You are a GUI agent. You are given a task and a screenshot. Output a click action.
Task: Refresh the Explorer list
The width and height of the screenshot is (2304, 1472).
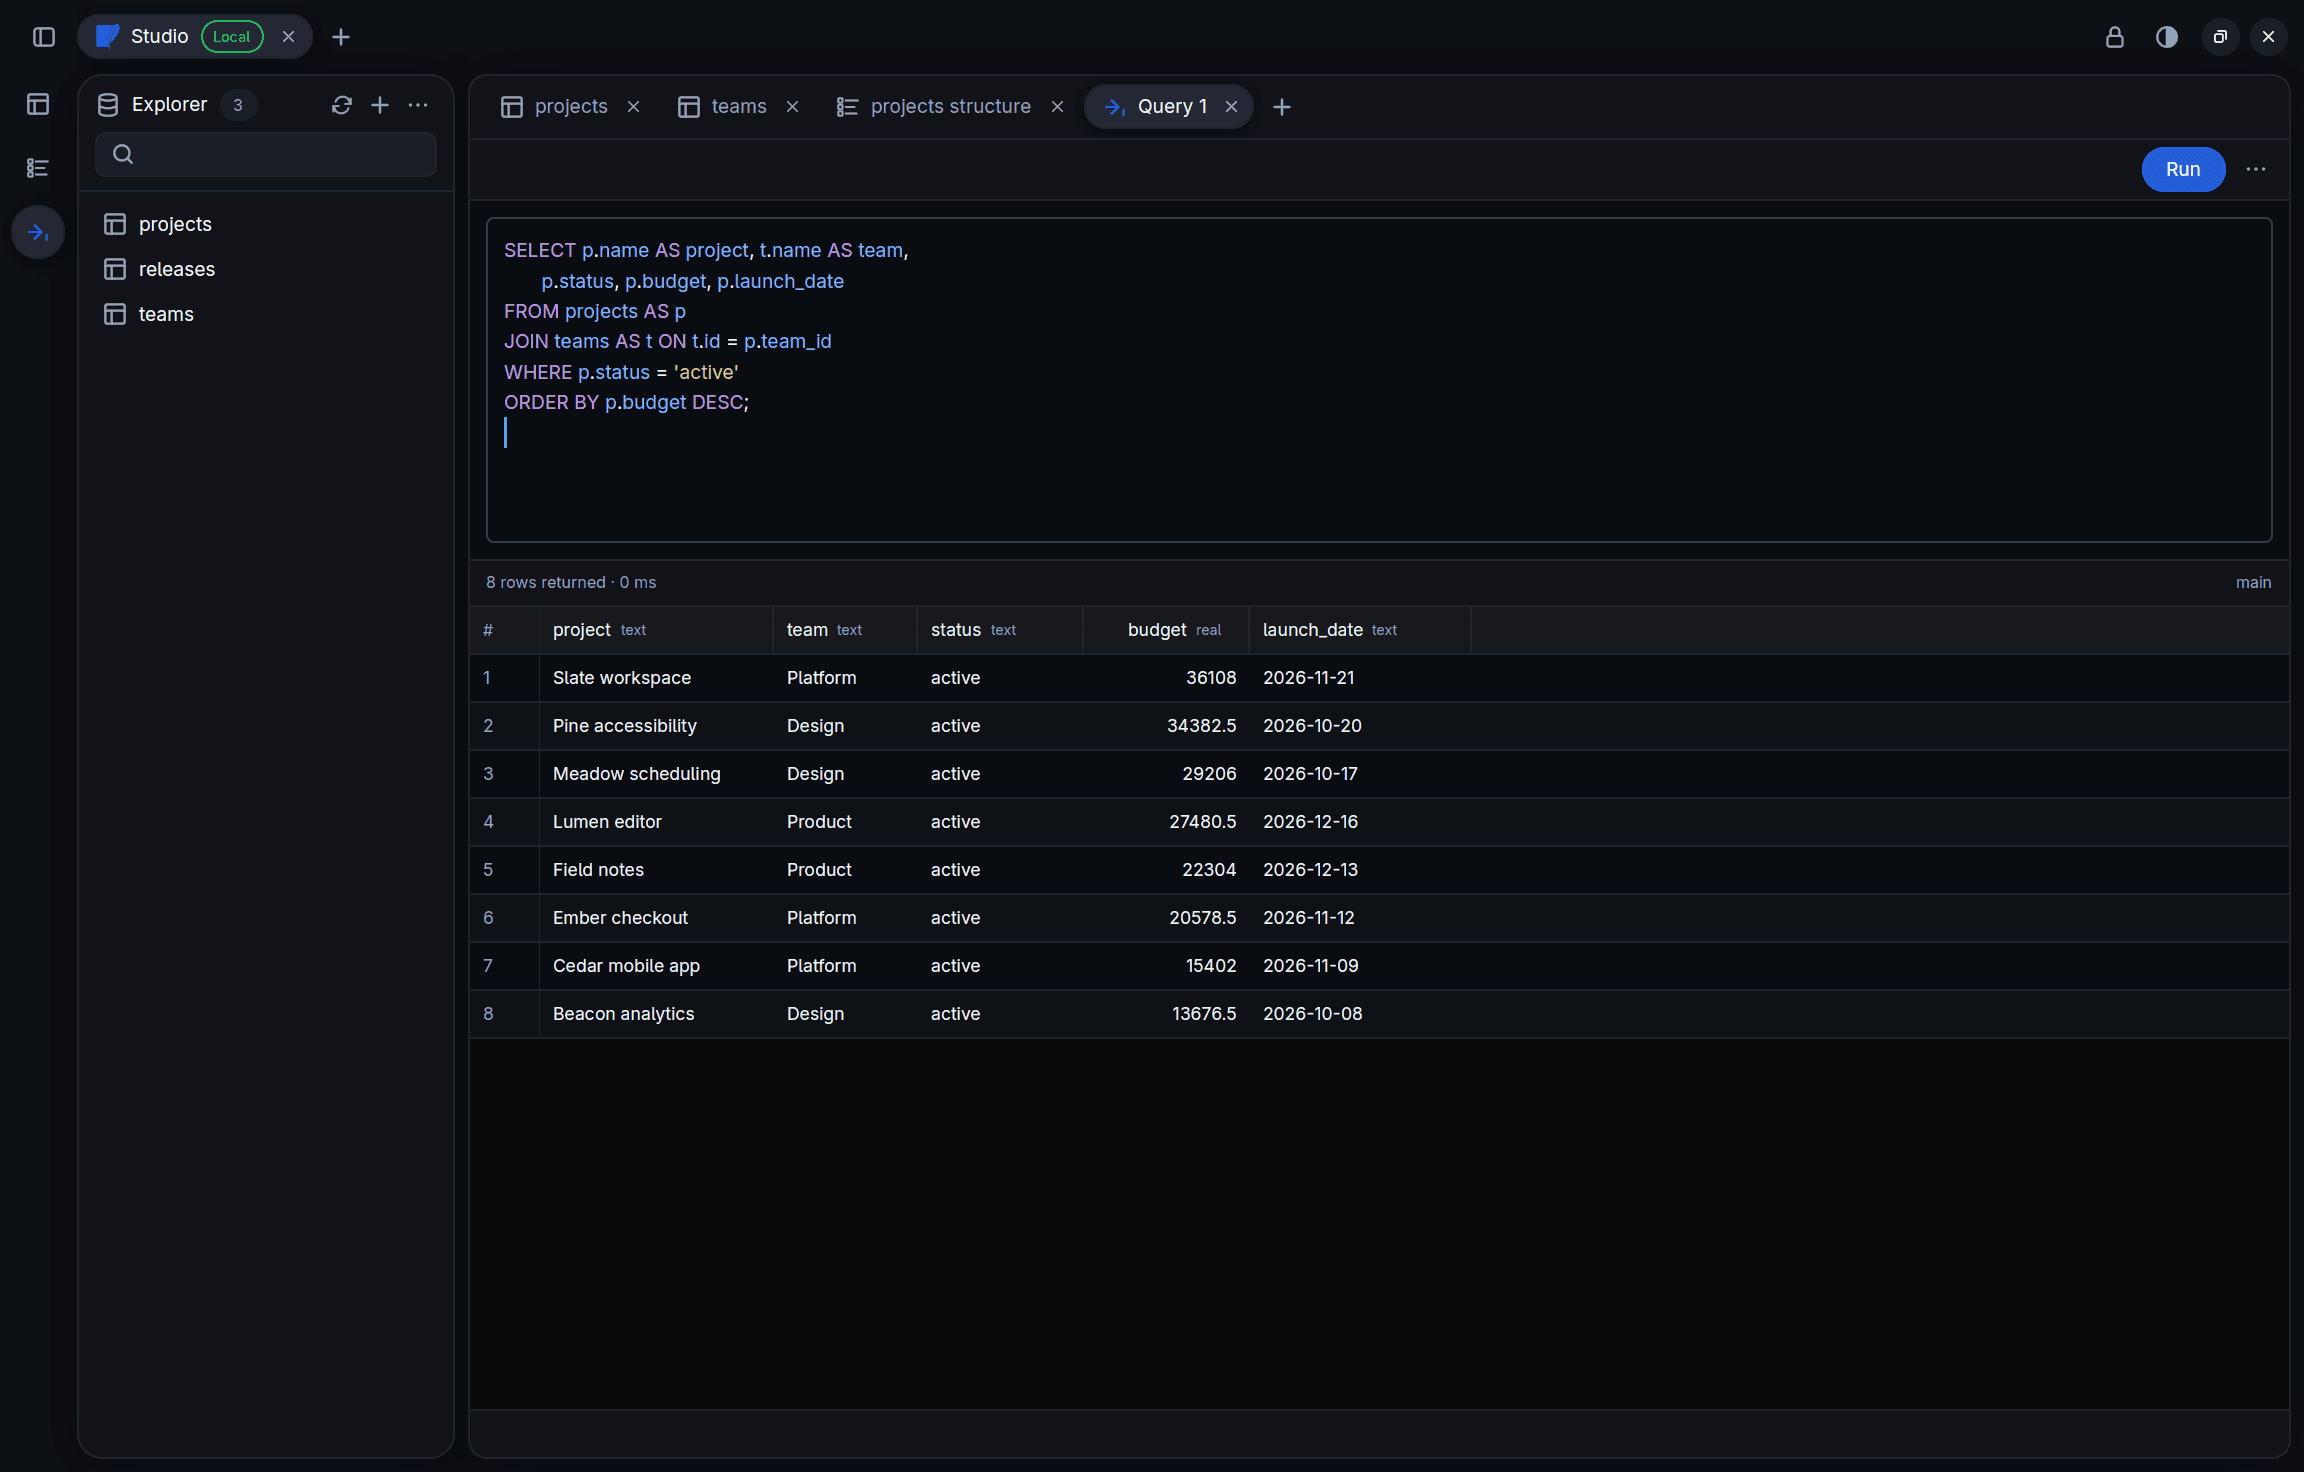click(342, 105)
